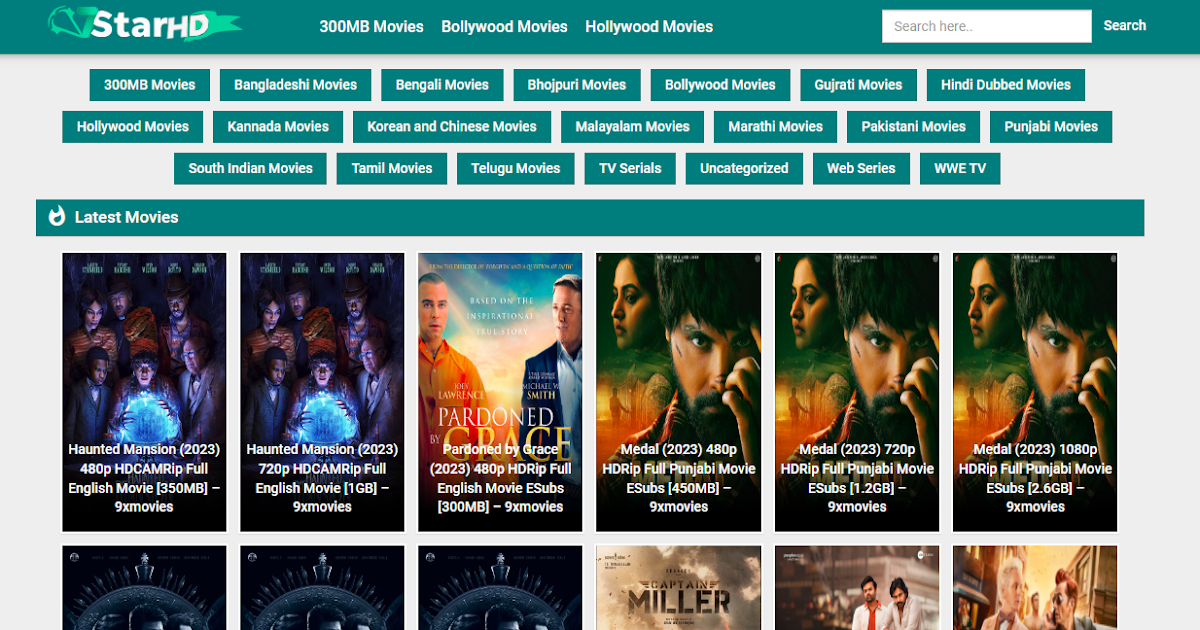The width and height of the screenshot is (1200, 630).
Task: Go to the TV Serials category
Action: pos(630,169)
